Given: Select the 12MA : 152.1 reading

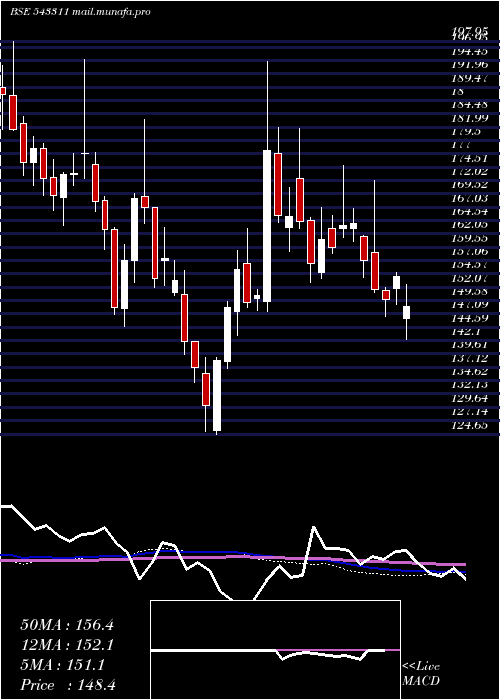Looking at the screenshot, I should coord(67,645).
